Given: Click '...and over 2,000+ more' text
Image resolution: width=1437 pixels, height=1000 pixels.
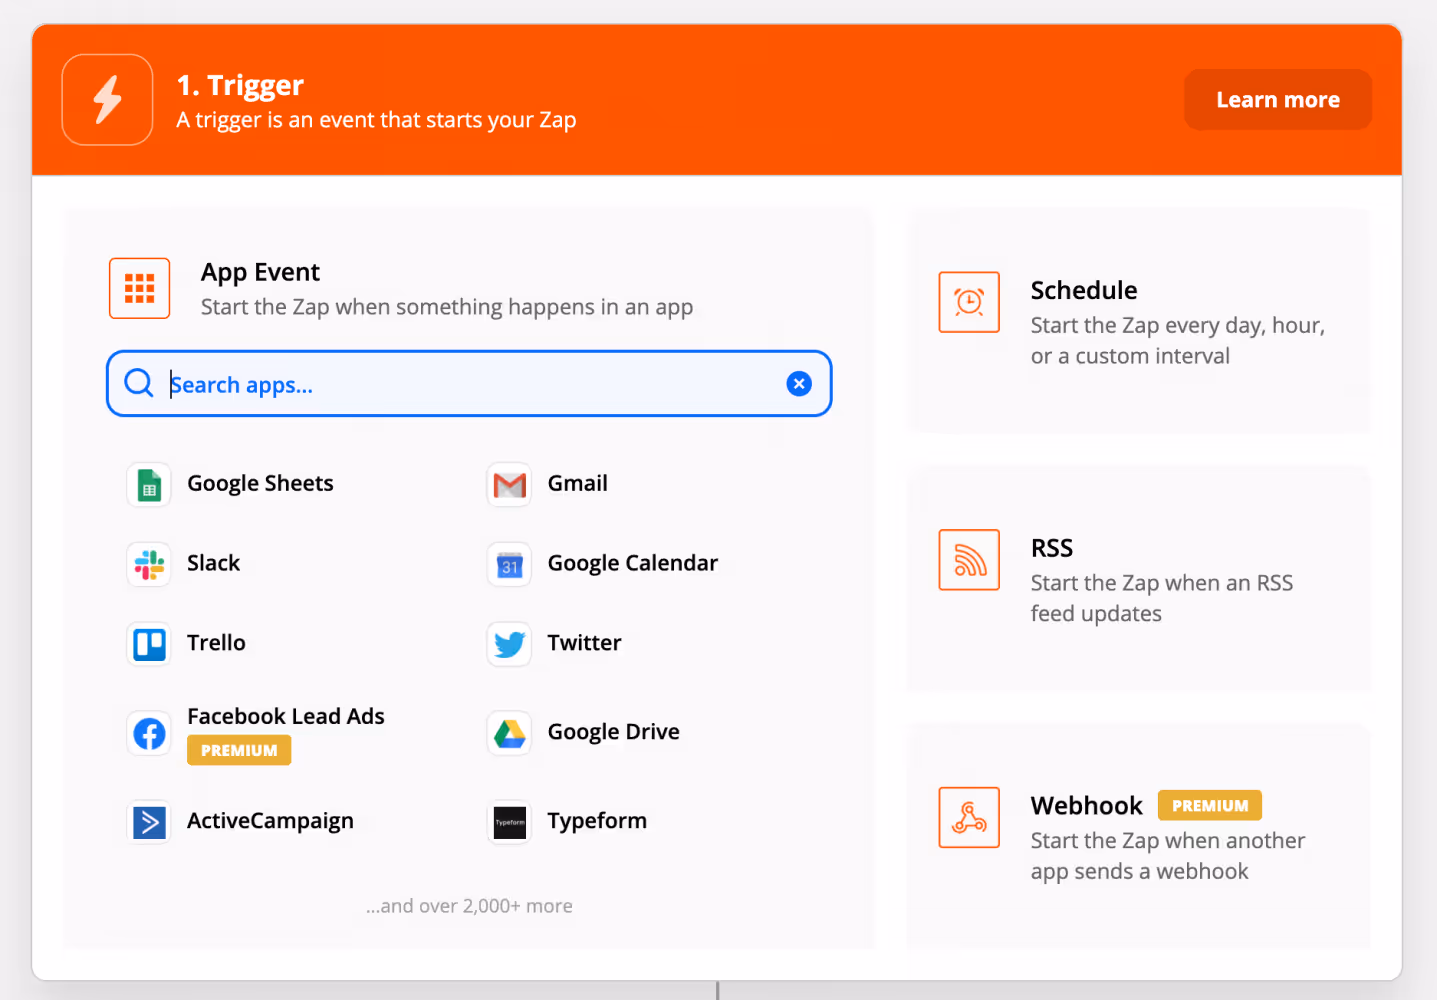Looking at the screenshot, I should pyautogui.click(x=469, y=906).
